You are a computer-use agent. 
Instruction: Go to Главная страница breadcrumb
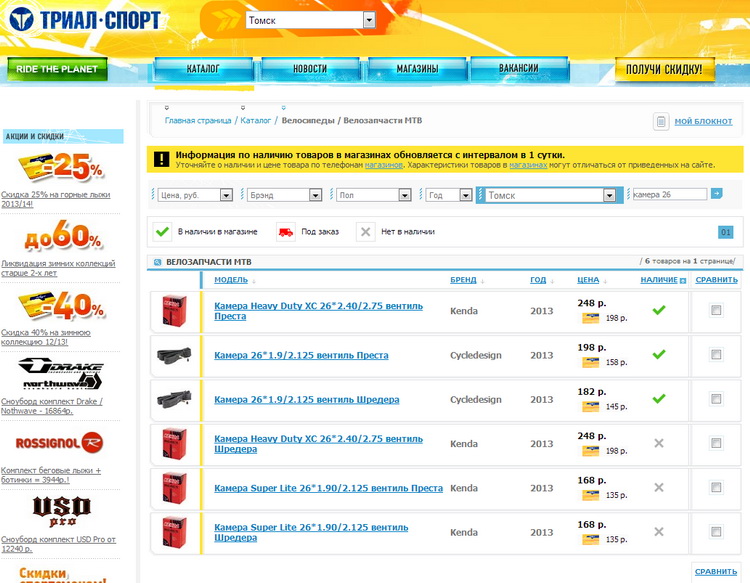[x=198, y=121]
